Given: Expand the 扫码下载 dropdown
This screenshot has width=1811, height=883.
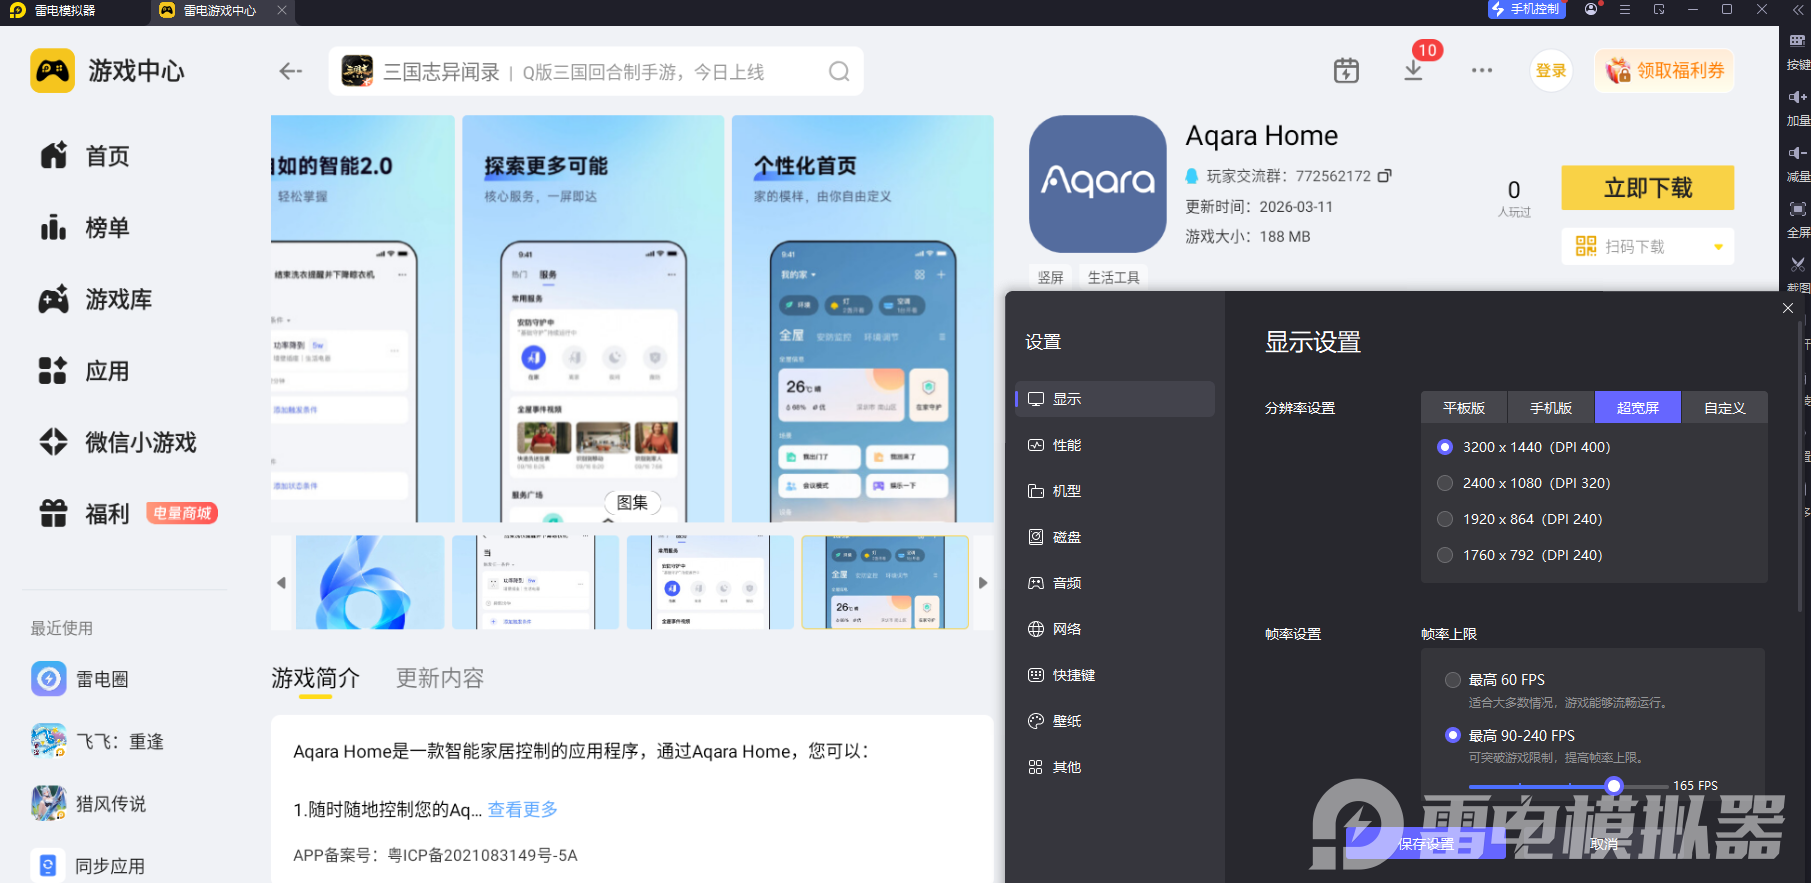Looking at the screenshot, I should 1718,247.
